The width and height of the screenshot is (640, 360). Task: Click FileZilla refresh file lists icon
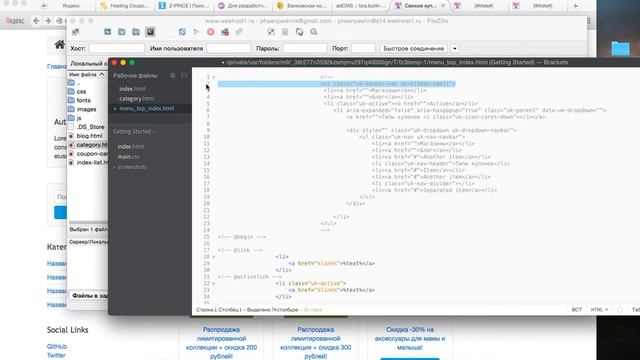point(182,32)
